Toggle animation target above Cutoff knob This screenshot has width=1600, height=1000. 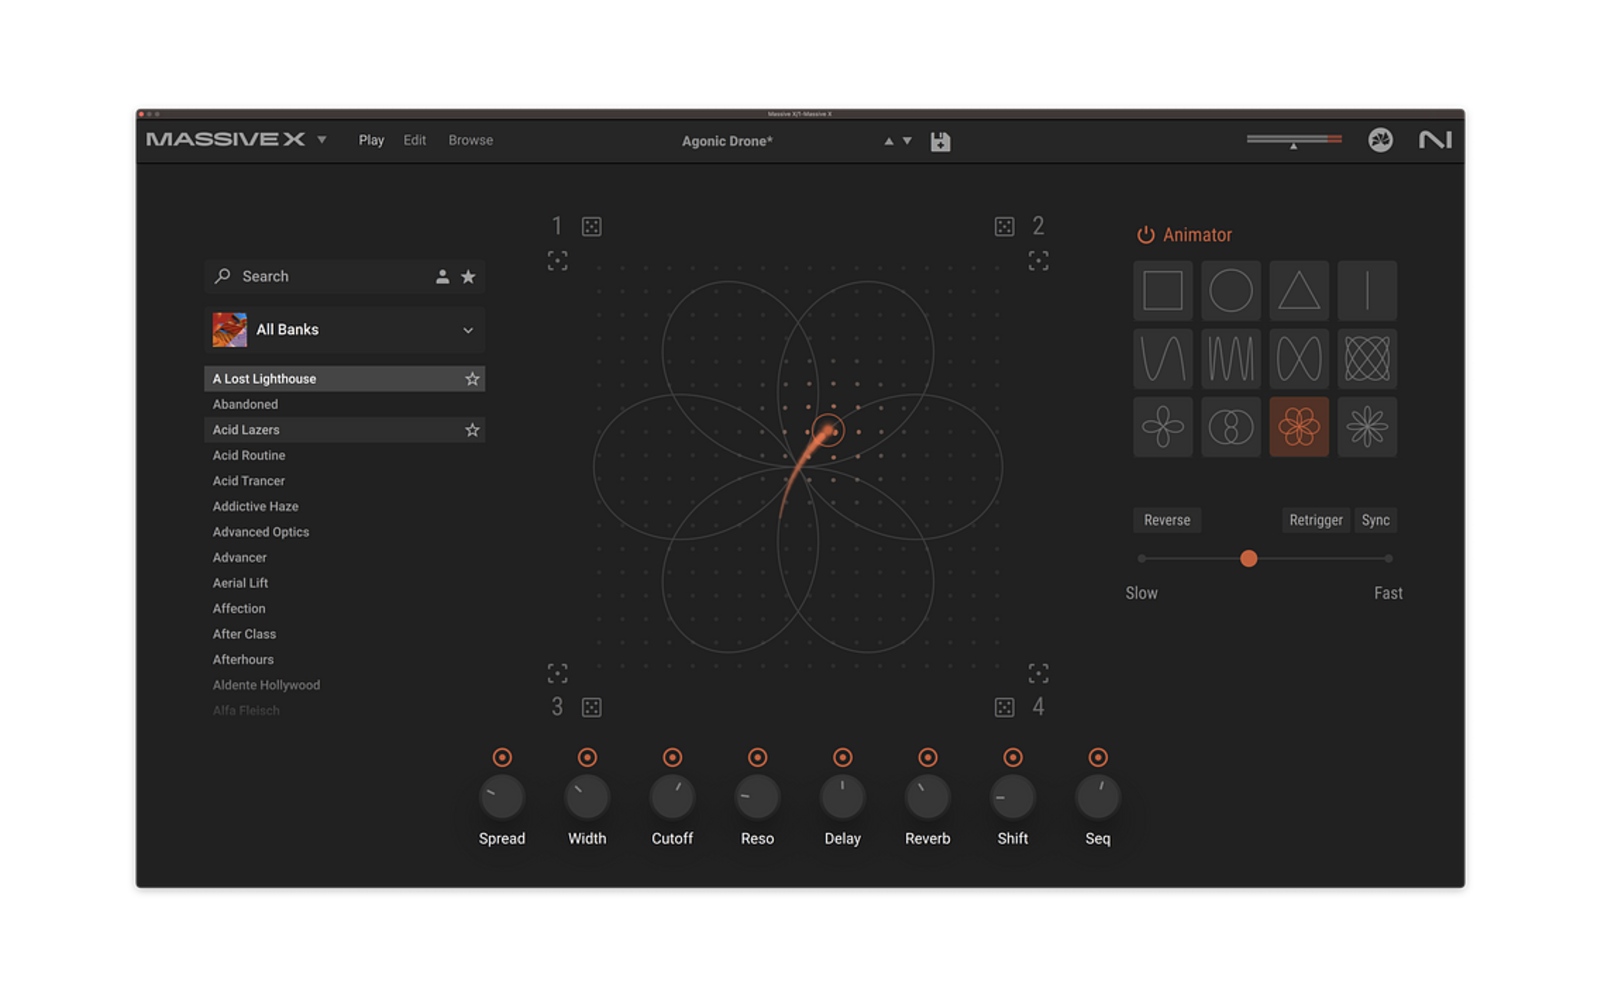[x=672, y=758]
